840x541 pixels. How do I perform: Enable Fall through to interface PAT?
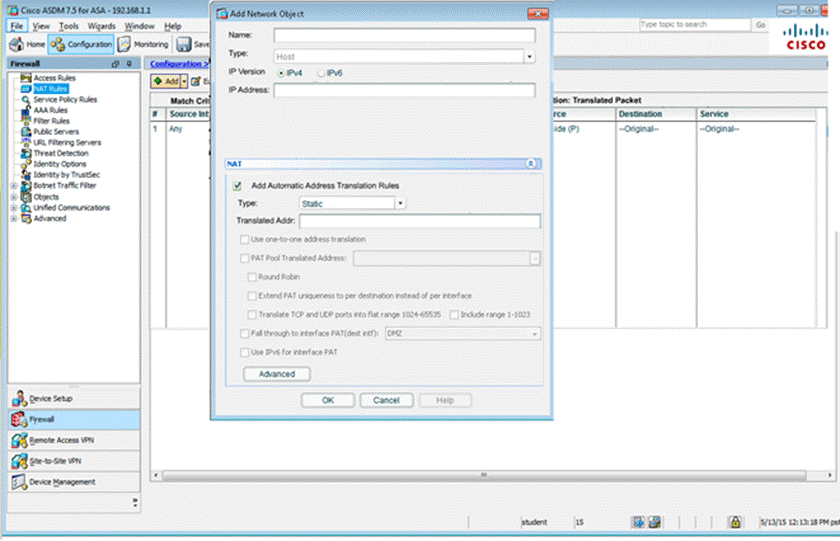[246, 333]
